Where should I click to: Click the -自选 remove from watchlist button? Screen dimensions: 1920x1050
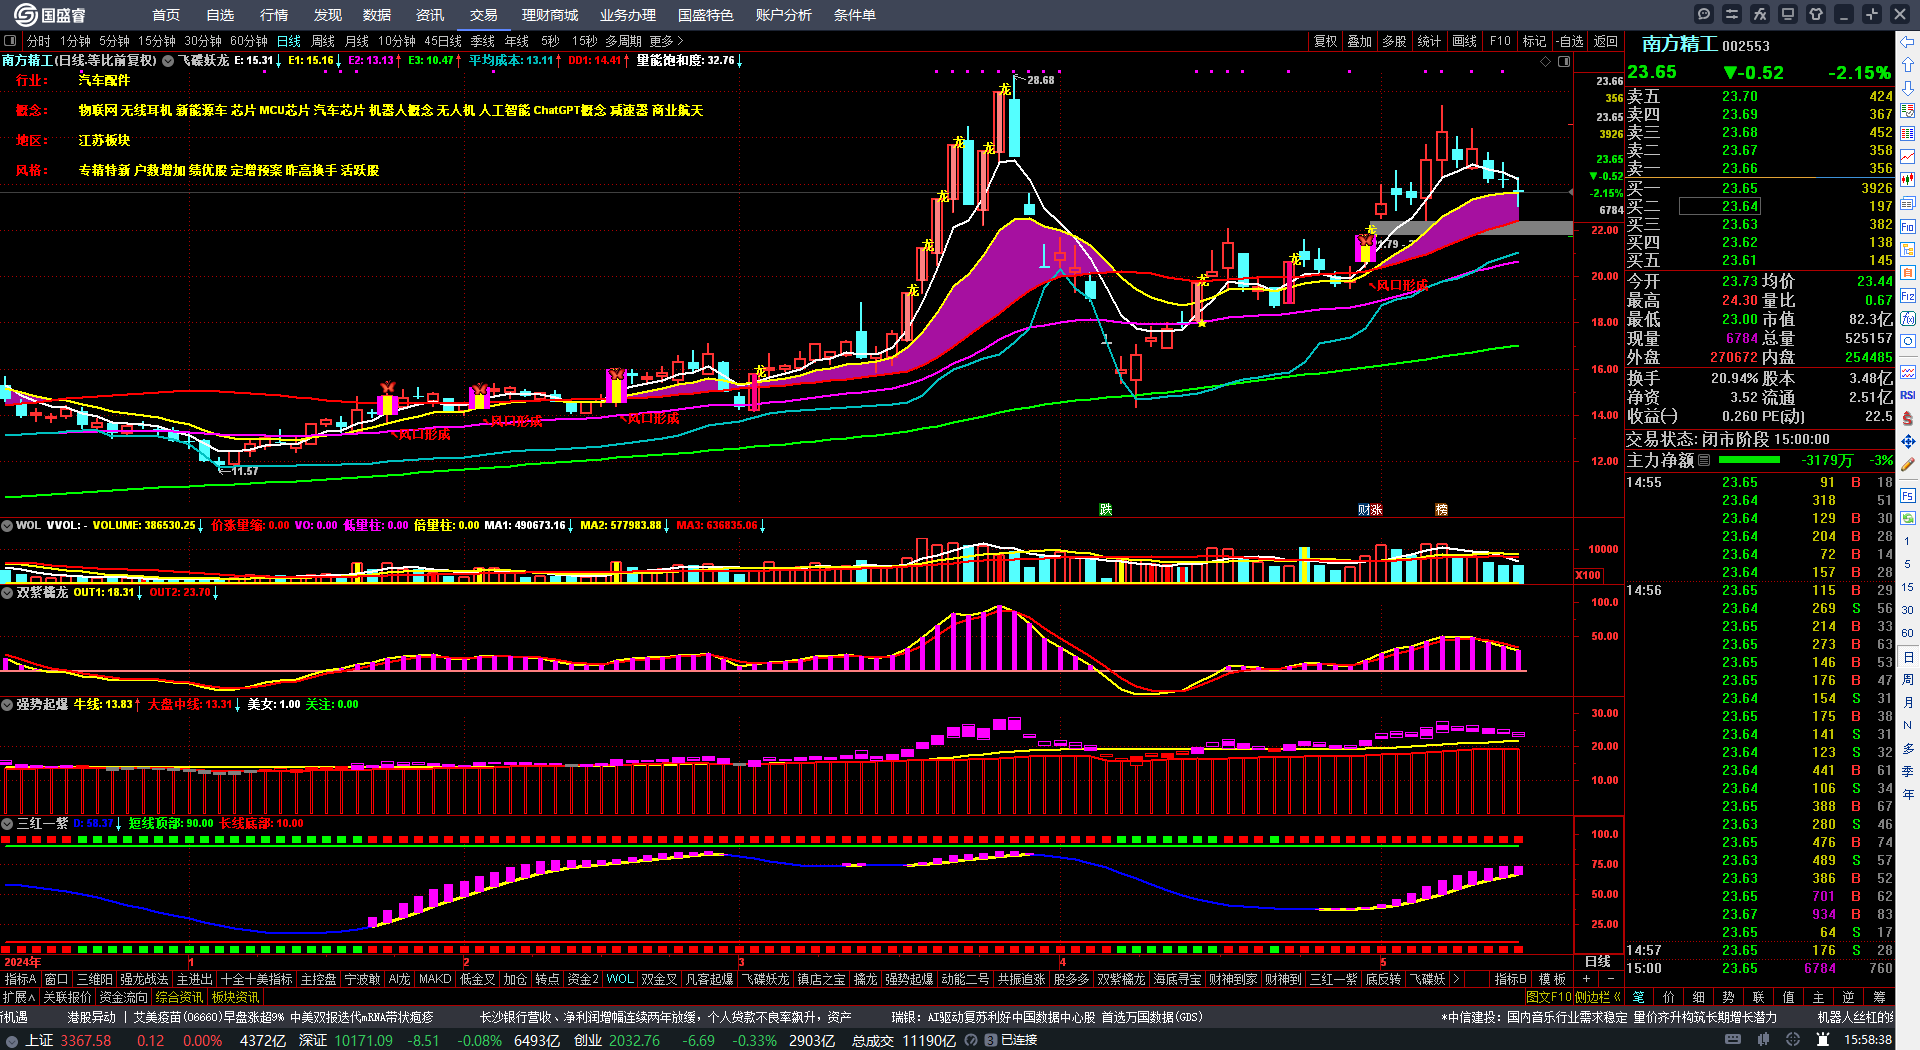tap(1570, 41)
